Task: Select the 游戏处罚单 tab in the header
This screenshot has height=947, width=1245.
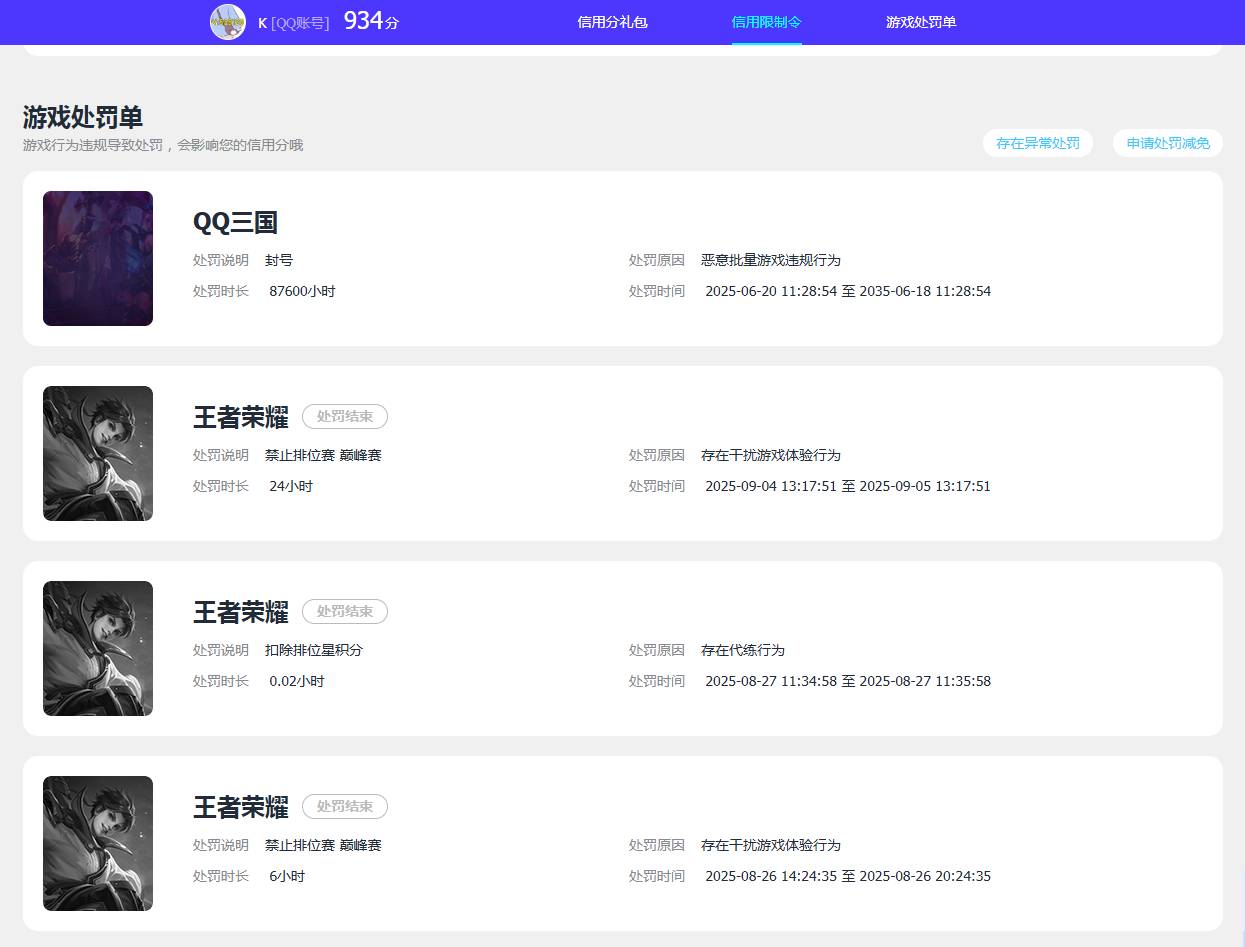Action: 920,22
